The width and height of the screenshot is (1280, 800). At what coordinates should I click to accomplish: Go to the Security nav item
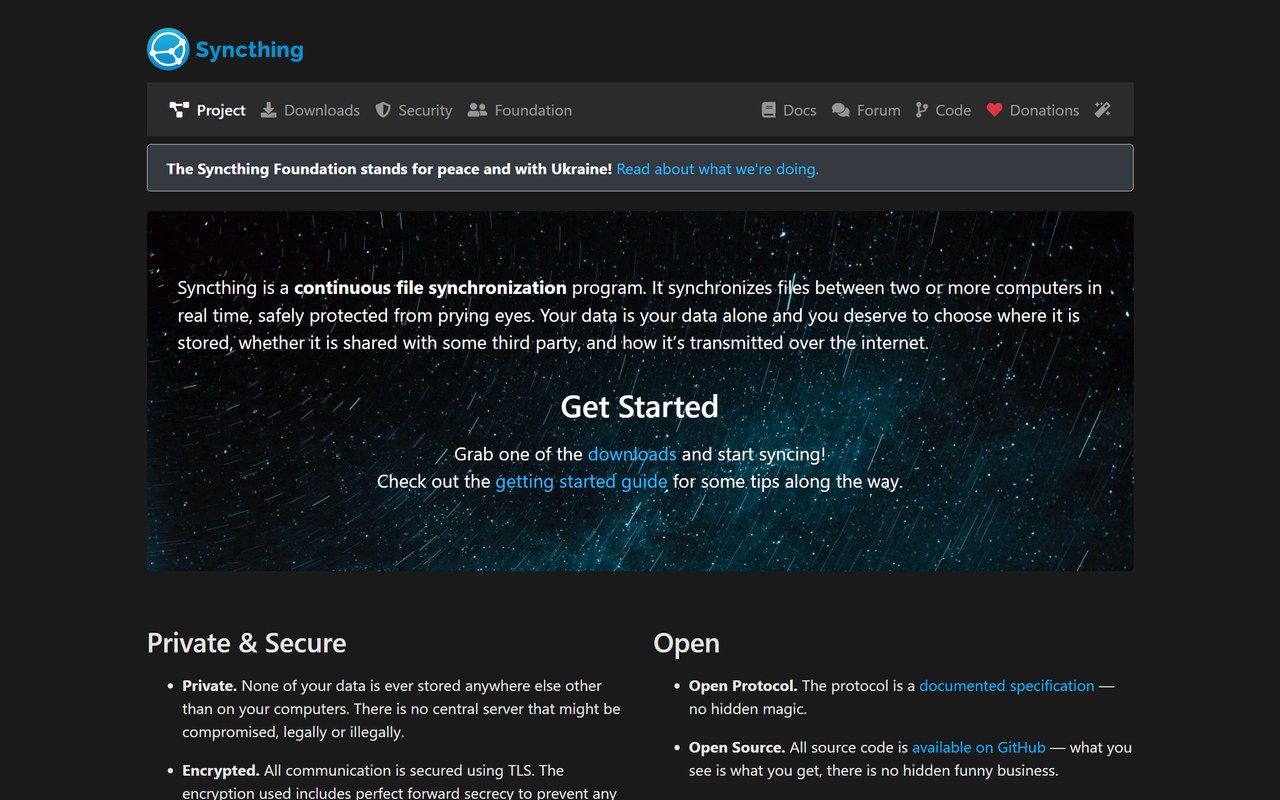pyautogui.click(x=414, y=110)
